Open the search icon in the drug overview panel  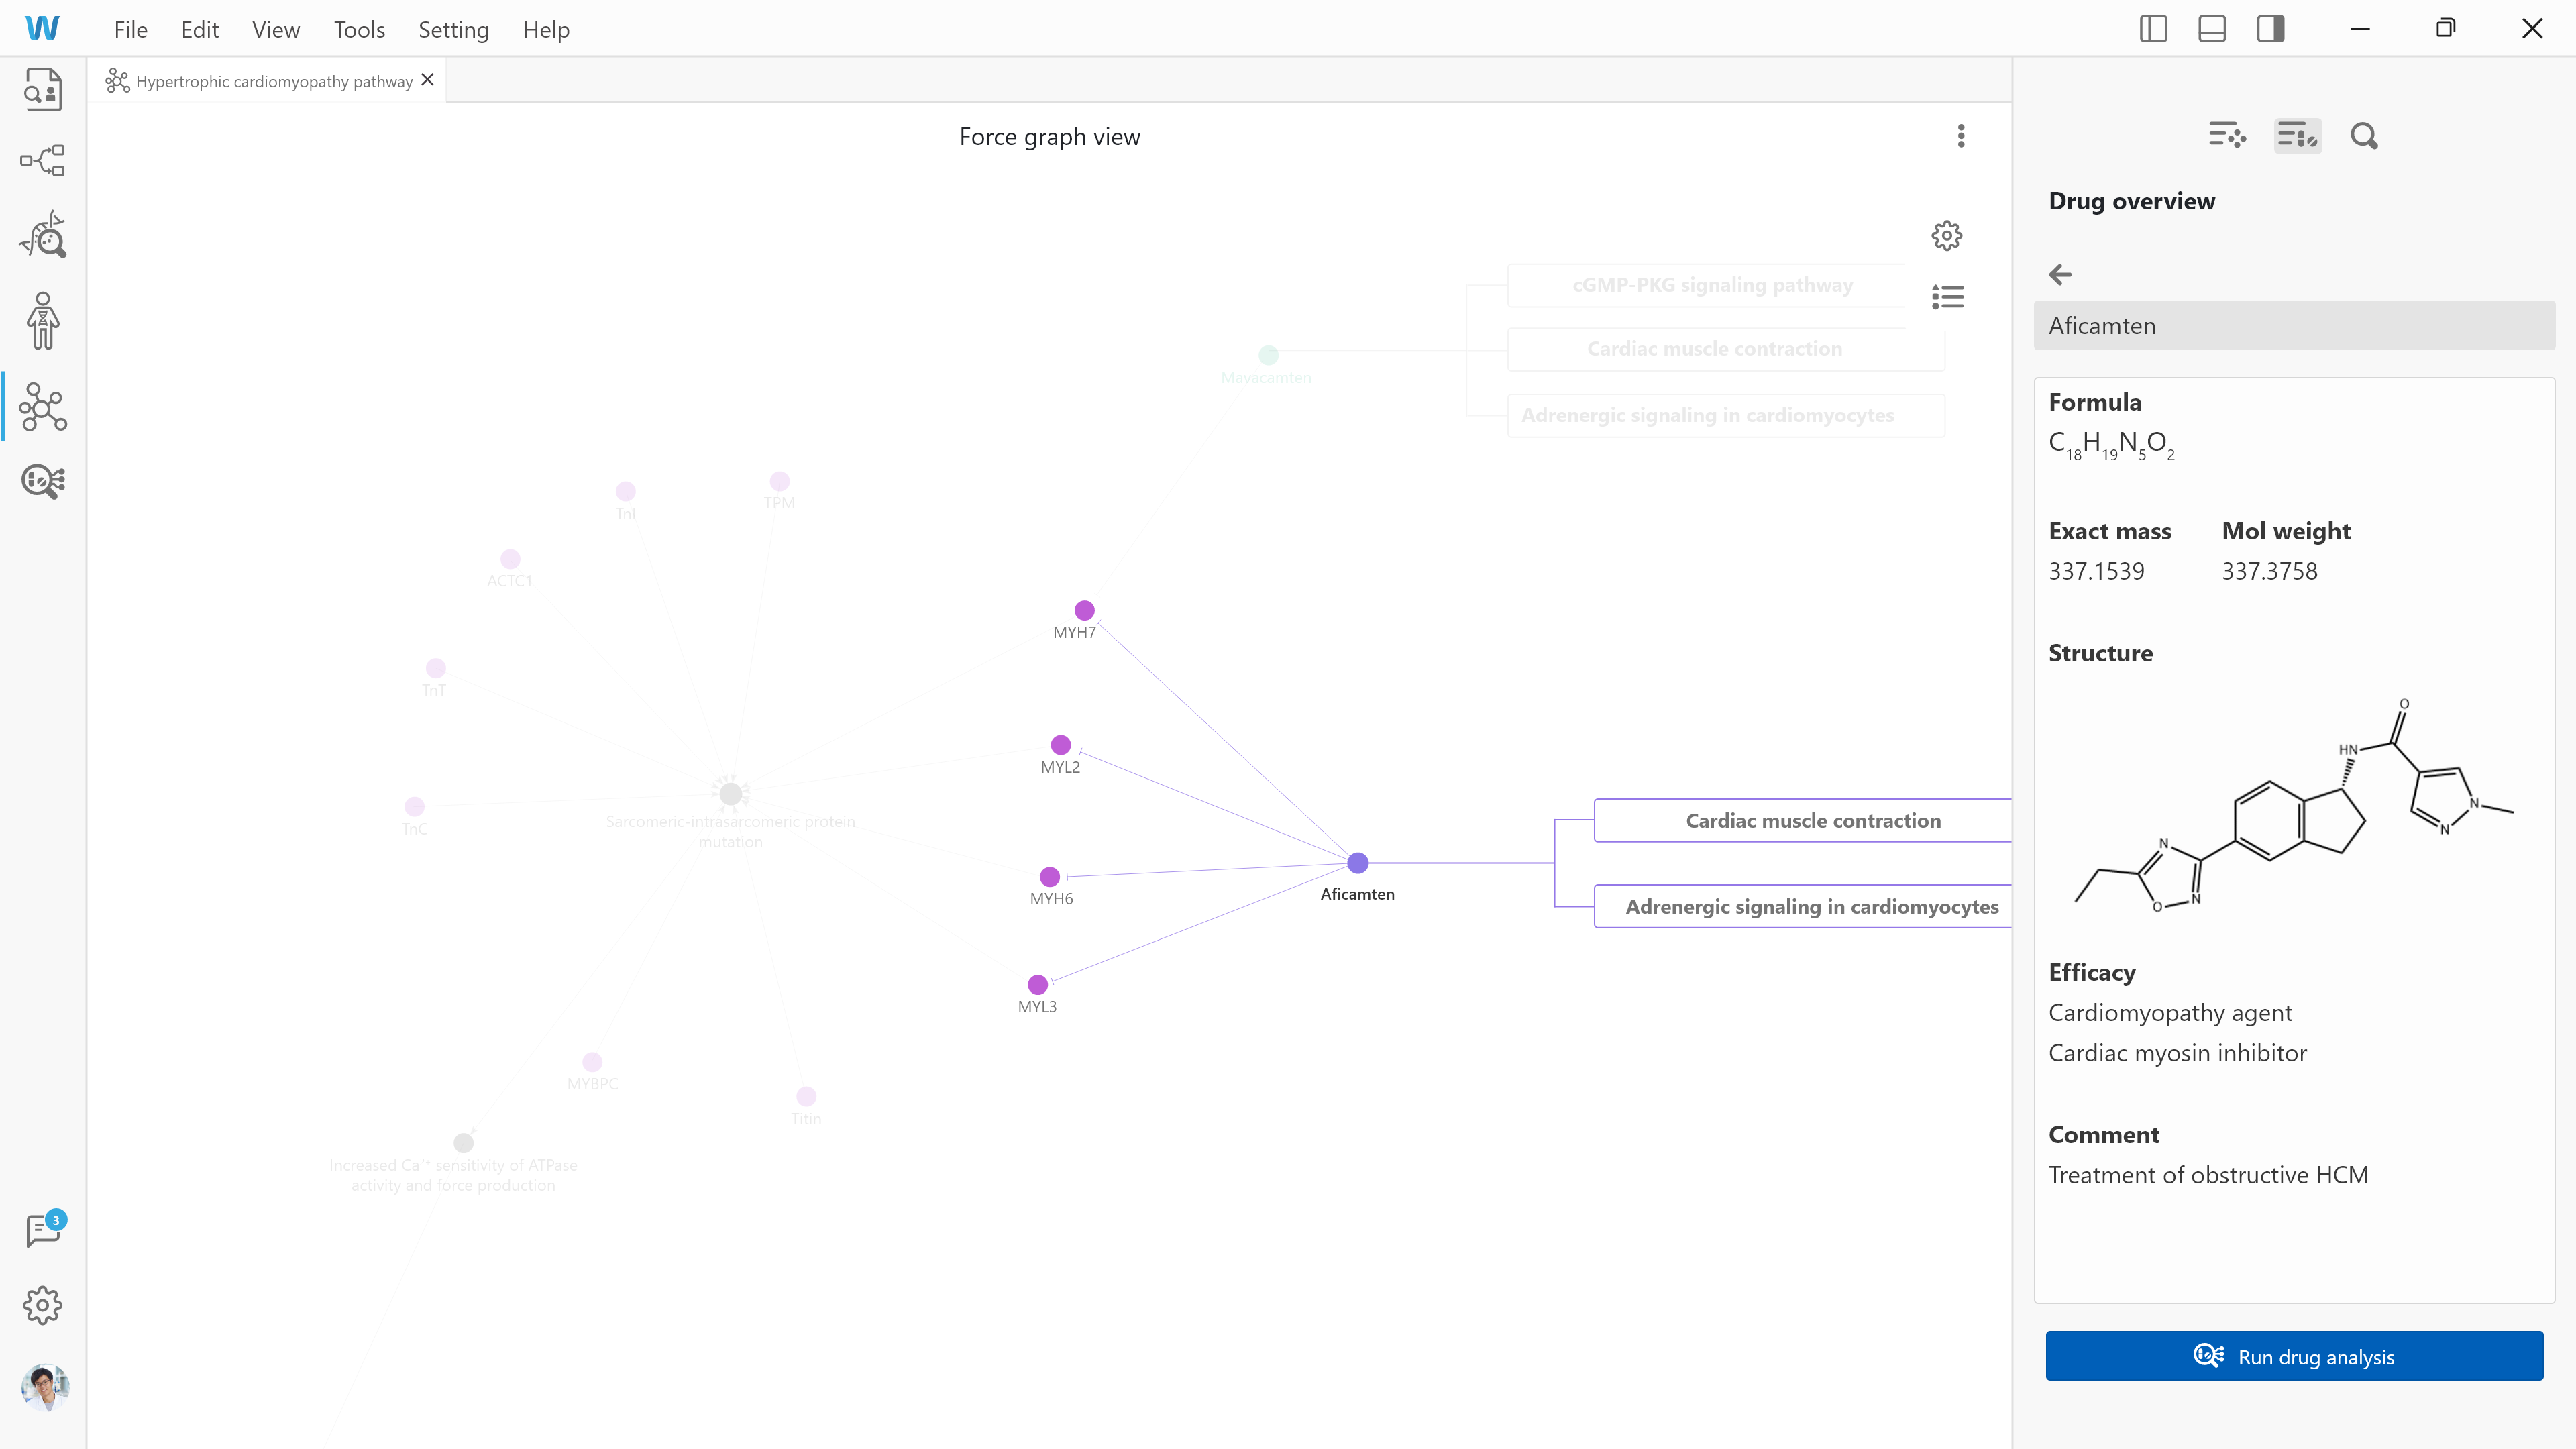pyautogui.click(x=2364, y=135)
